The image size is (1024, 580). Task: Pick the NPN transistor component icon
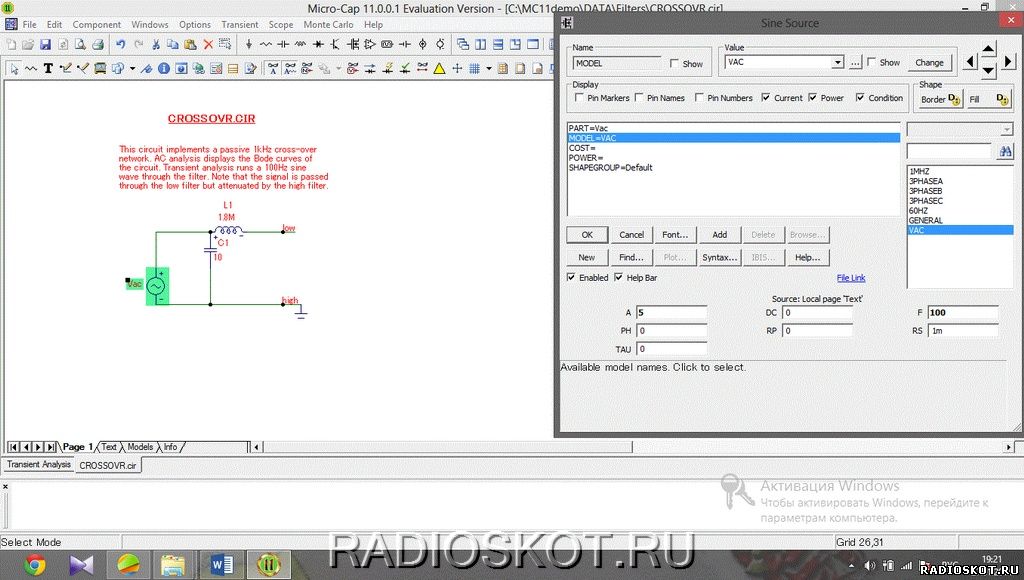[335, 44]
